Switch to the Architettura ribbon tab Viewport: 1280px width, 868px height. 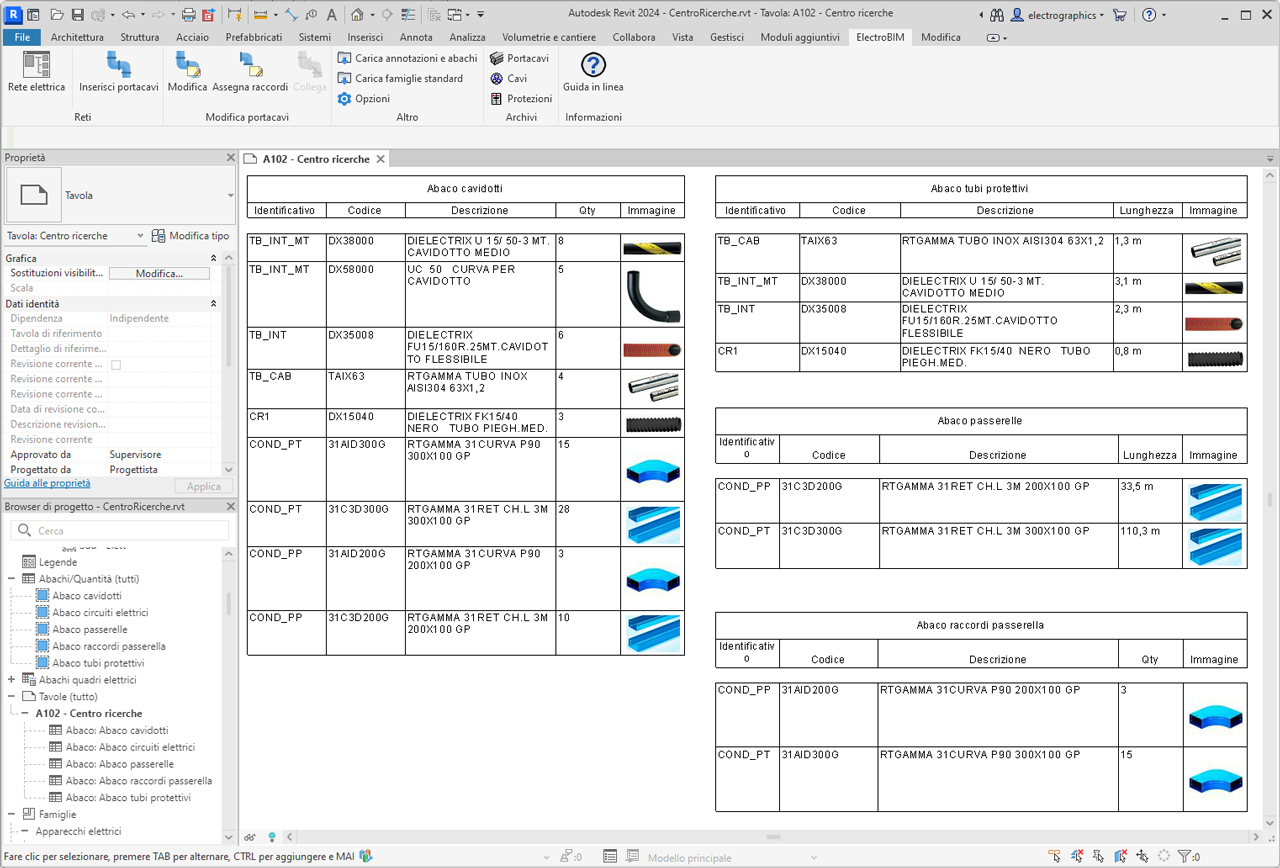(x=77, y=37)
